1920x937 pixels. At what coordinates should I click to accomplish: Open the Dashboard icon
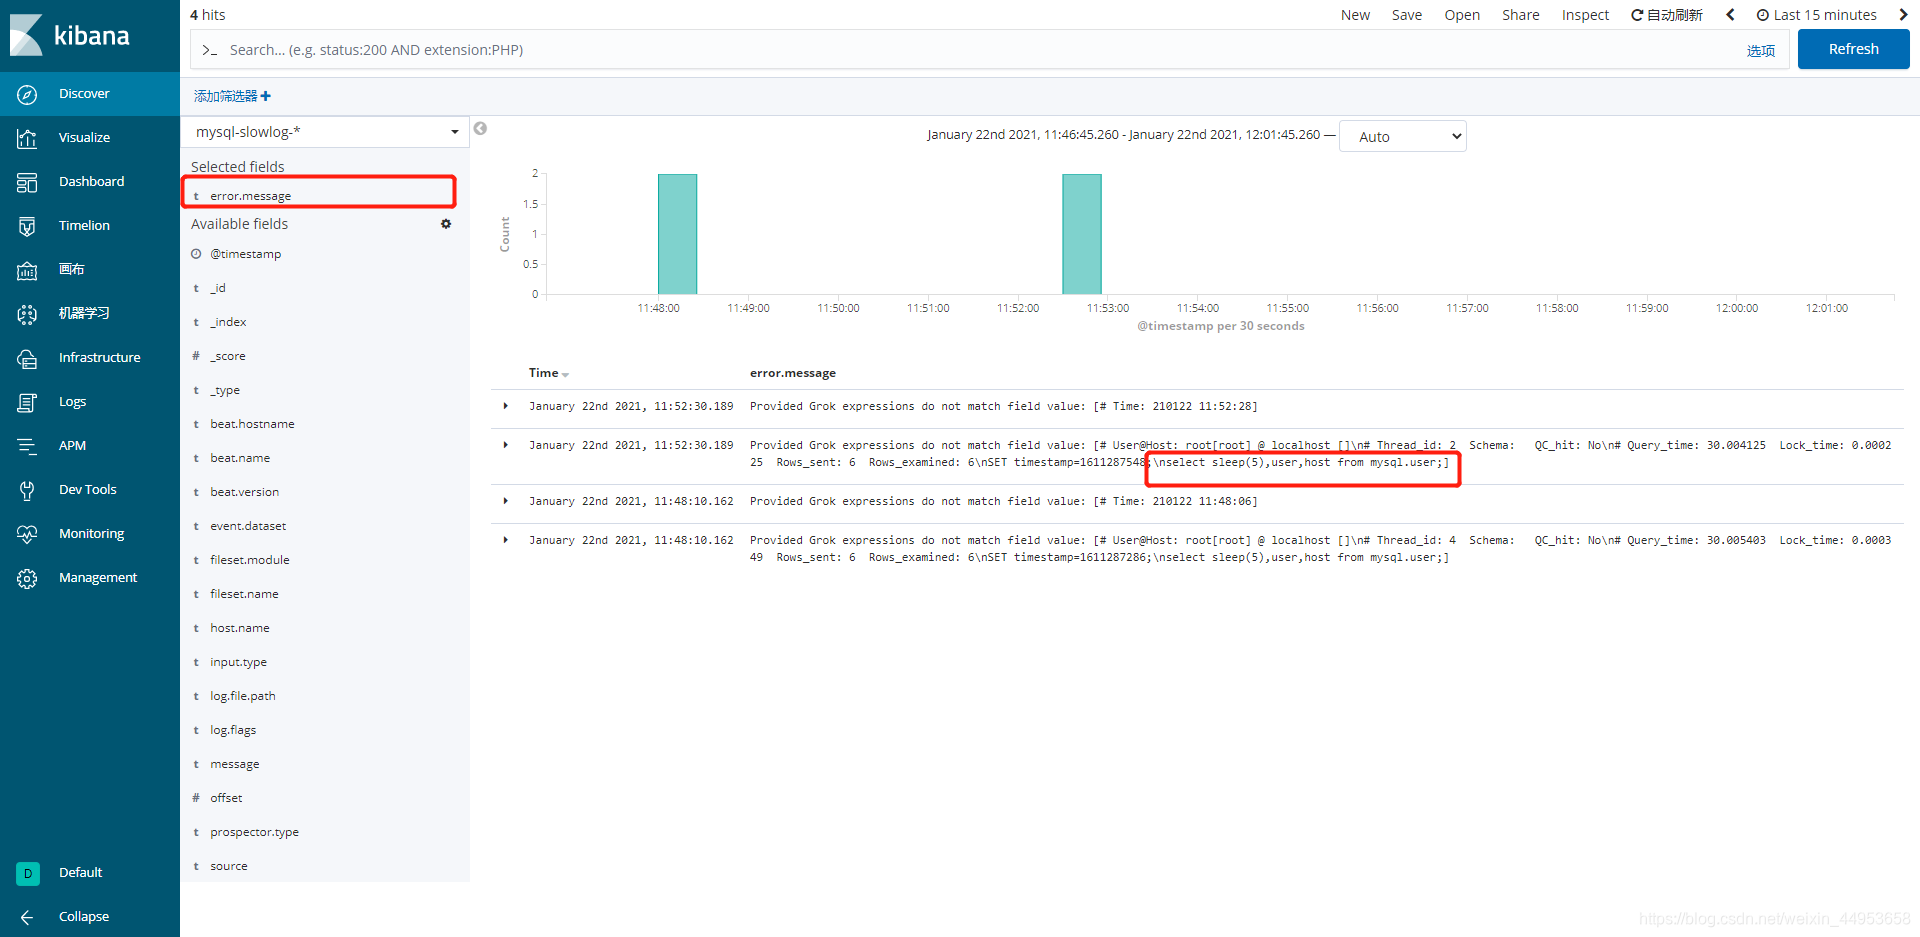(27, 182)
